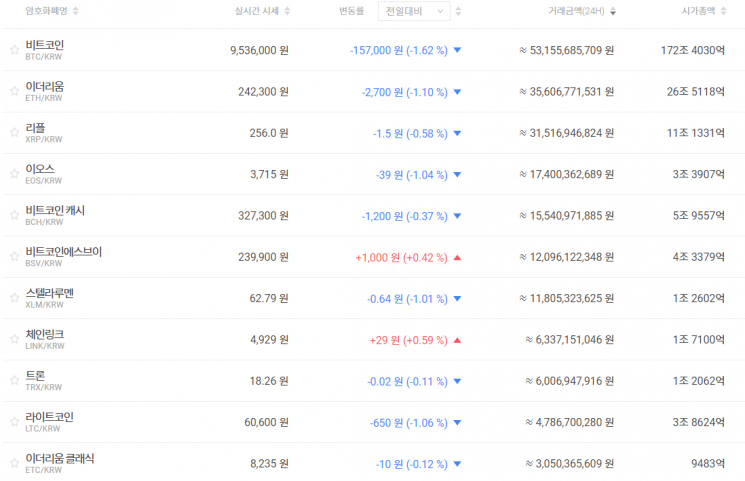Open the 비트코인 캐시 coin link
Screen dimensions: 745x481
tap(55, 211)
